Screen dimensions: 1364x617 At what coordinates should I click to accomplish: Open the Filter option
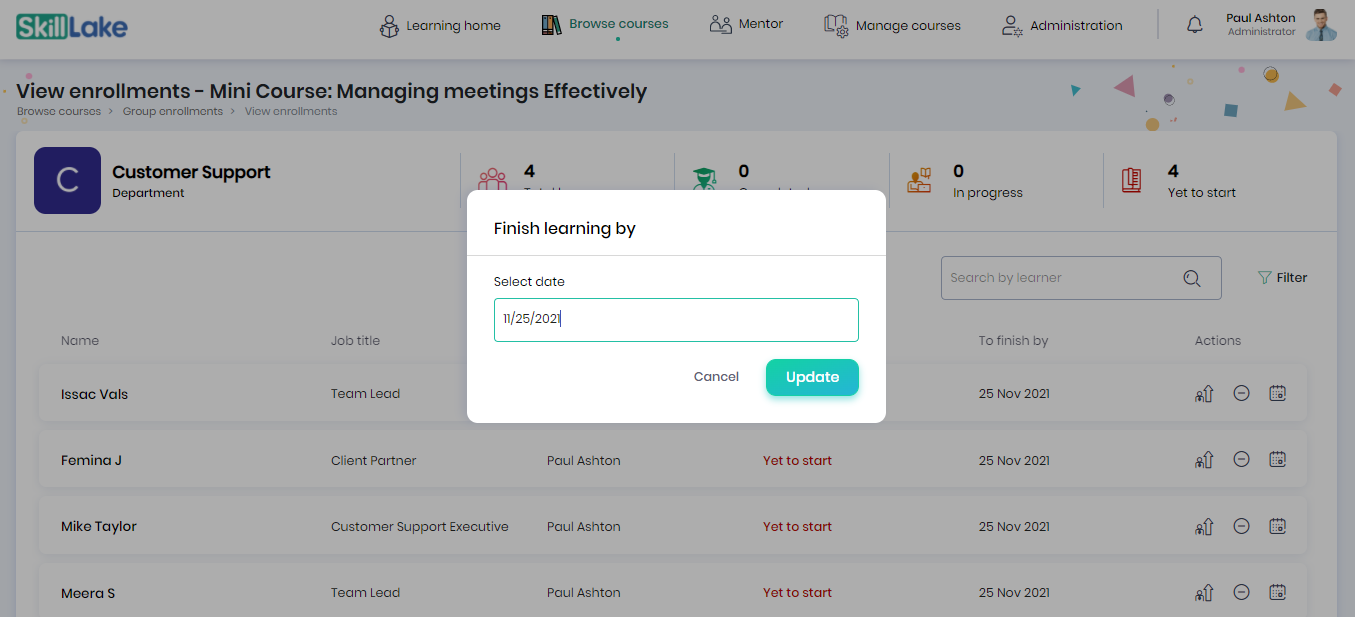pyautogui.click(x=1282, y=278)
